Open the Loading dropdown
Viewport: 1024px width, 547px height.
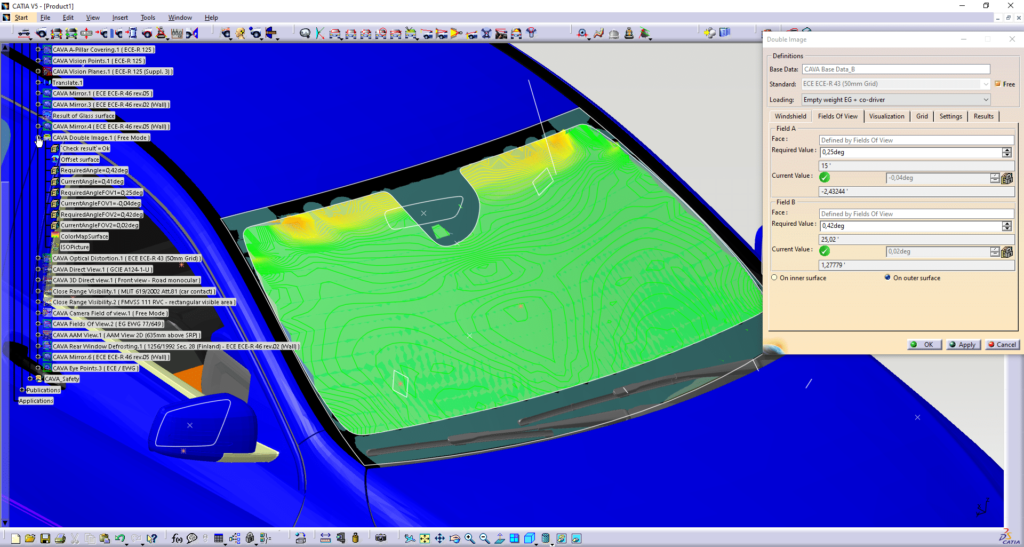895,100
